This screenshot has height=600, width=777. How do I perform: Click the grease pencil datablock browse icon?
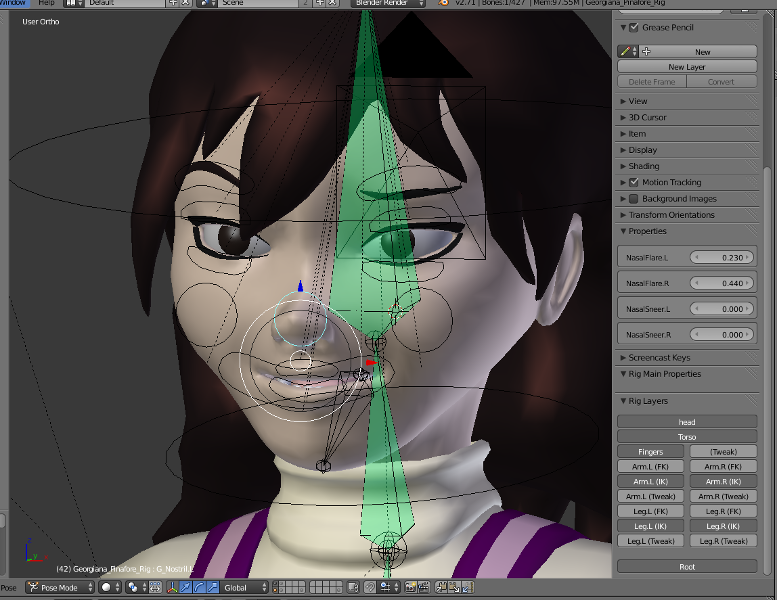coord(627,51)
